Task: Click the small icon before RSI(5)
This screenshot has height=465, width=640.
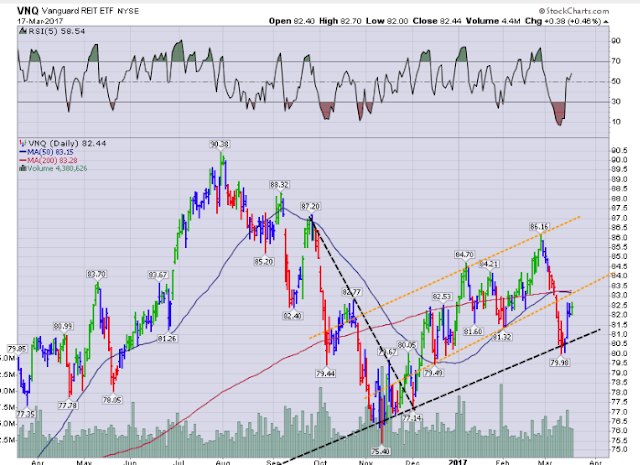Action: 23,31
